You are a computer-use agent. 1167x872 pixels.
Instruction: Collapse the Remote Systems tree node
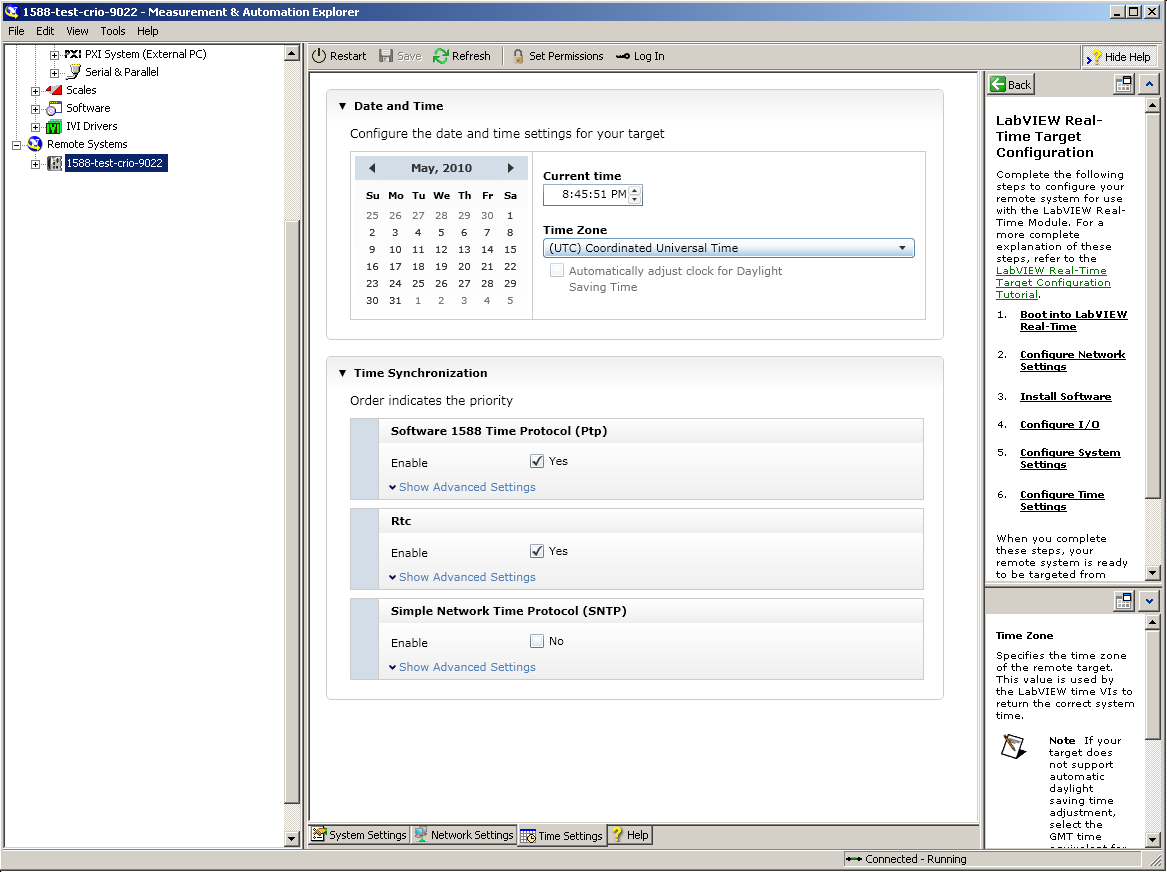(x=16, y=145)
